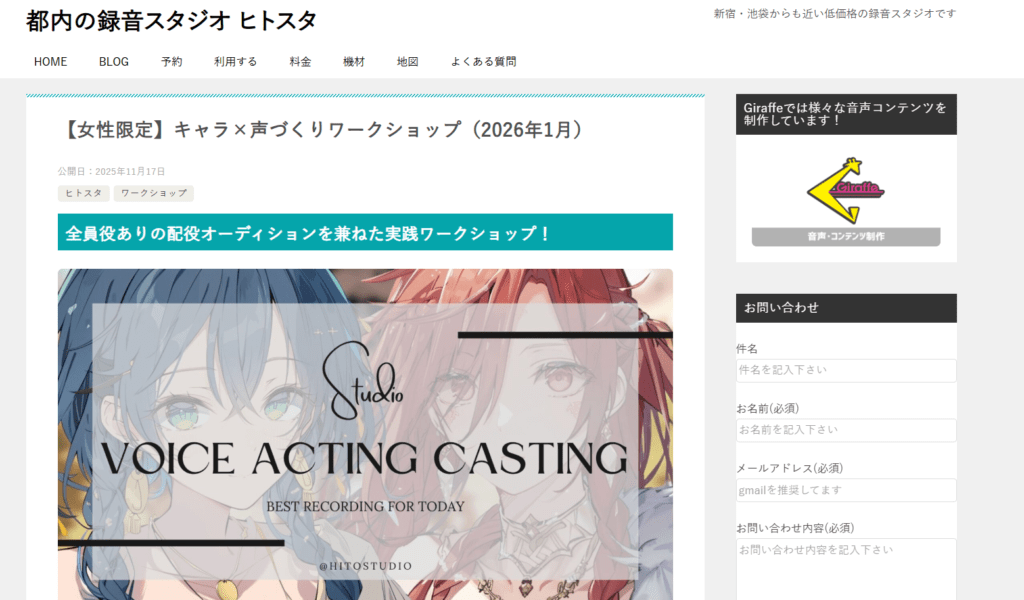Open the 利用する menu item
The width and height of the screenshot is (1024, 600).
click(235, 61)
